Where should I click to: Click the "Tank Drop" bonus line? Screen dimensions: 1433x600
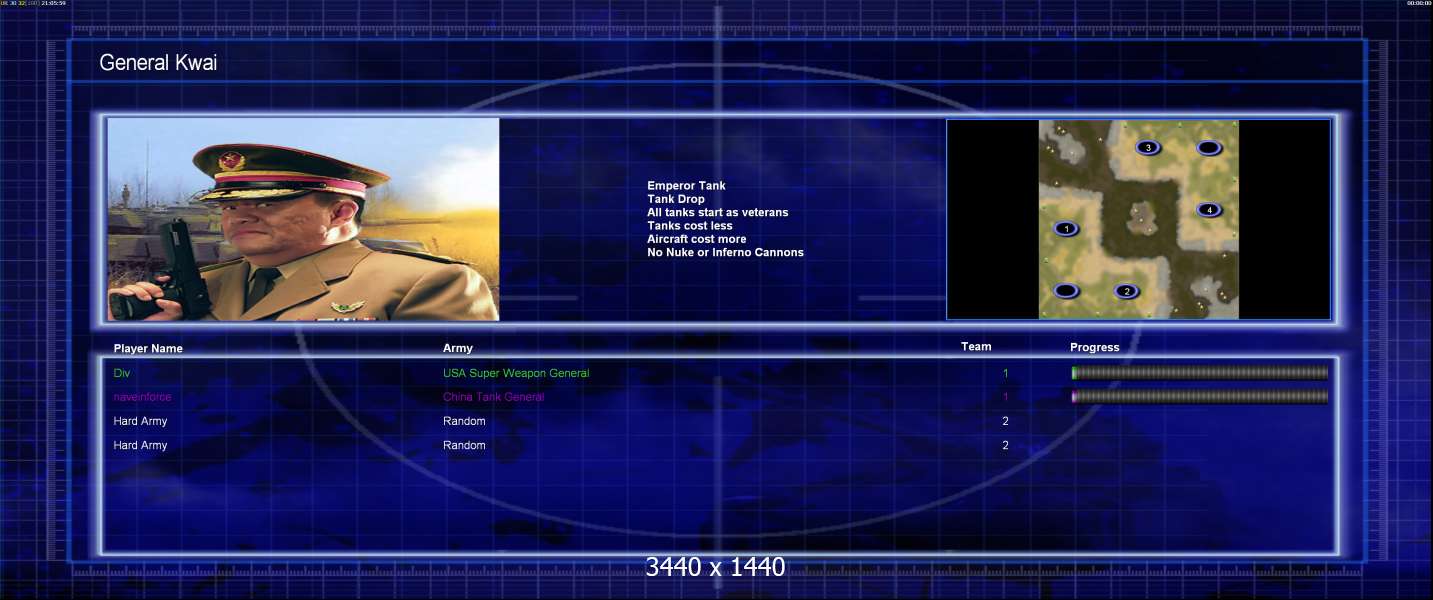point(676,199)
